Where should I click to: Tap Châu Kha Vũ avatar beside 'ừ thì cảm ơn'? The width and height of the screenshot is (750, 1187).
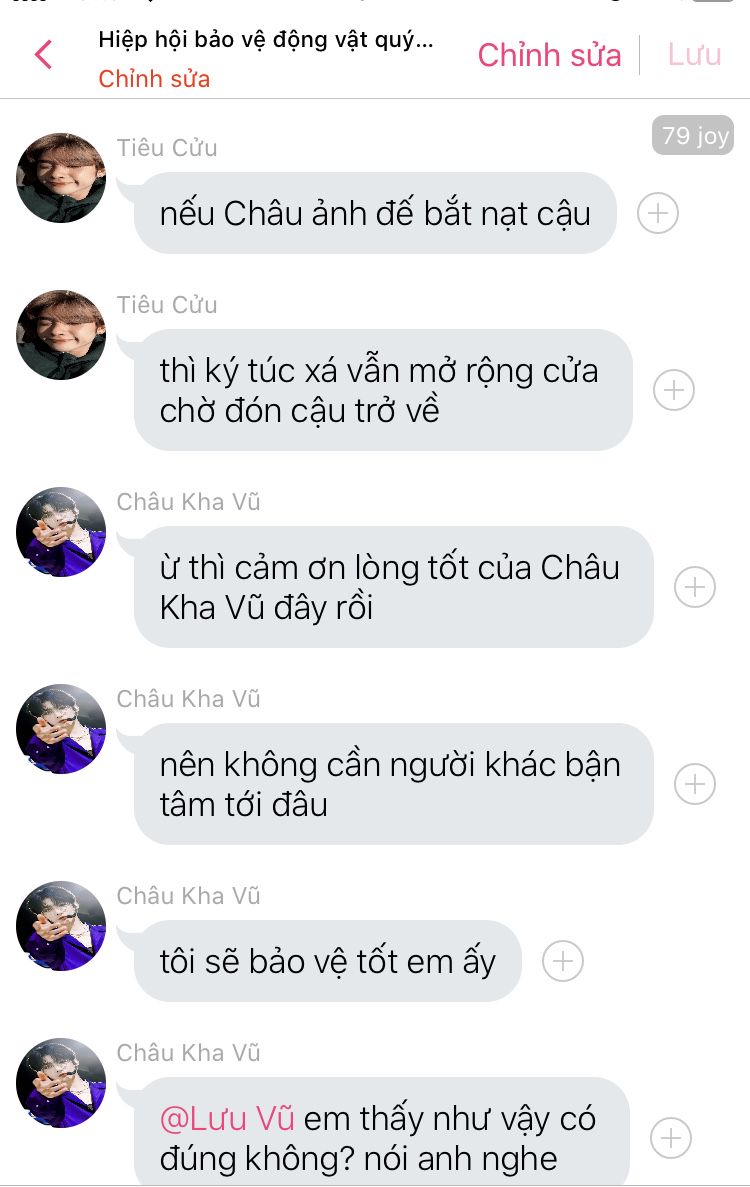pos(61,531)
